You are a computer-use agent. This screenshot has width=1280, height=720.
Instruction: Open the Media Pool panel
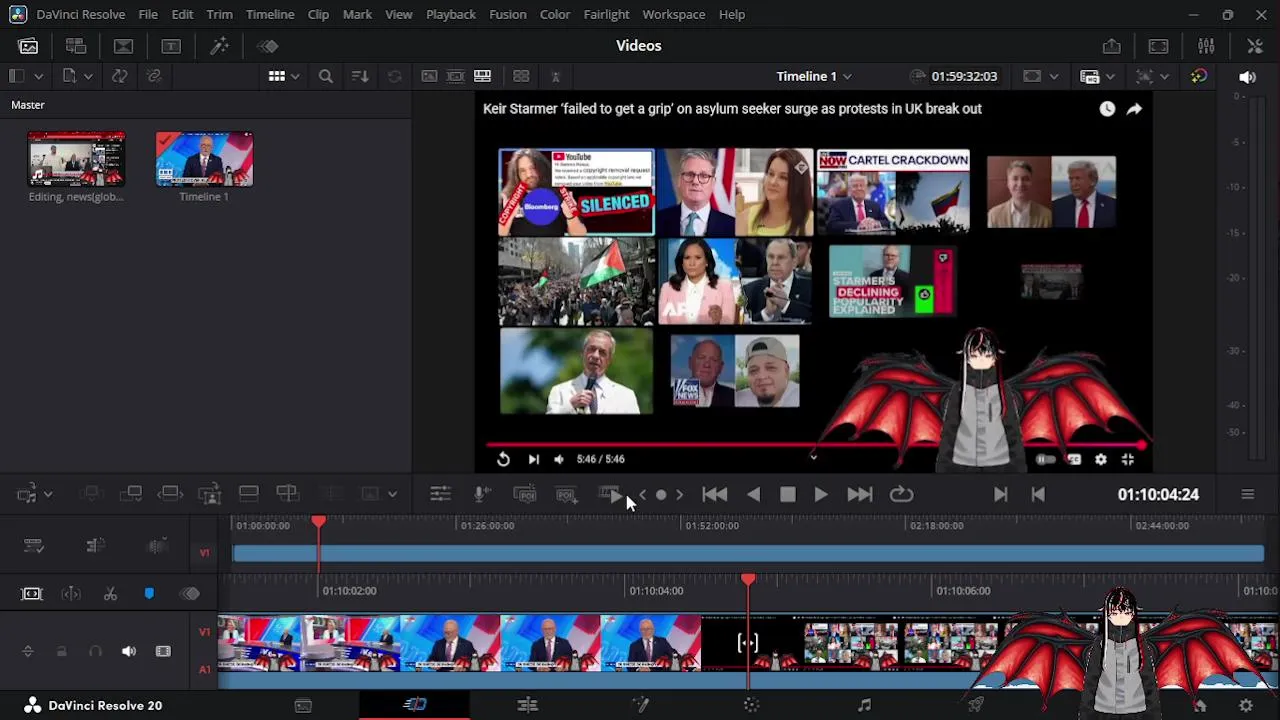(28, 46)
